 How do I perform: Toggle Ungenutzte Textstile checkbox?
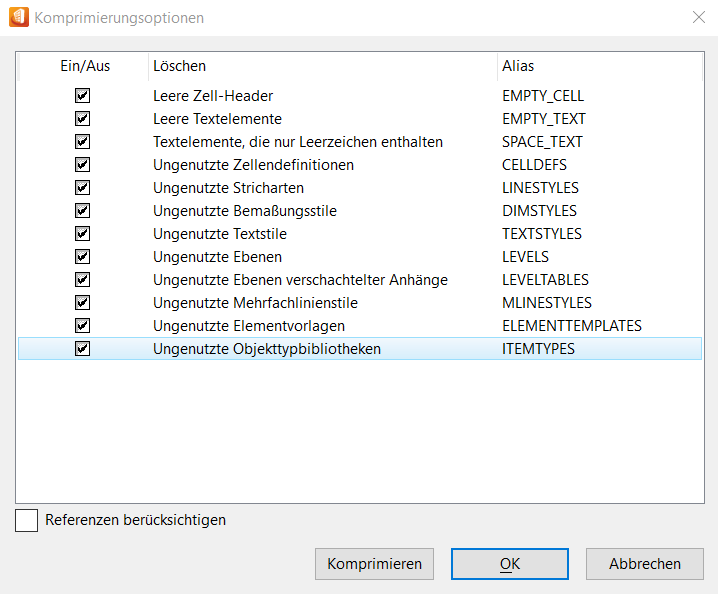(x=83, y=234)
